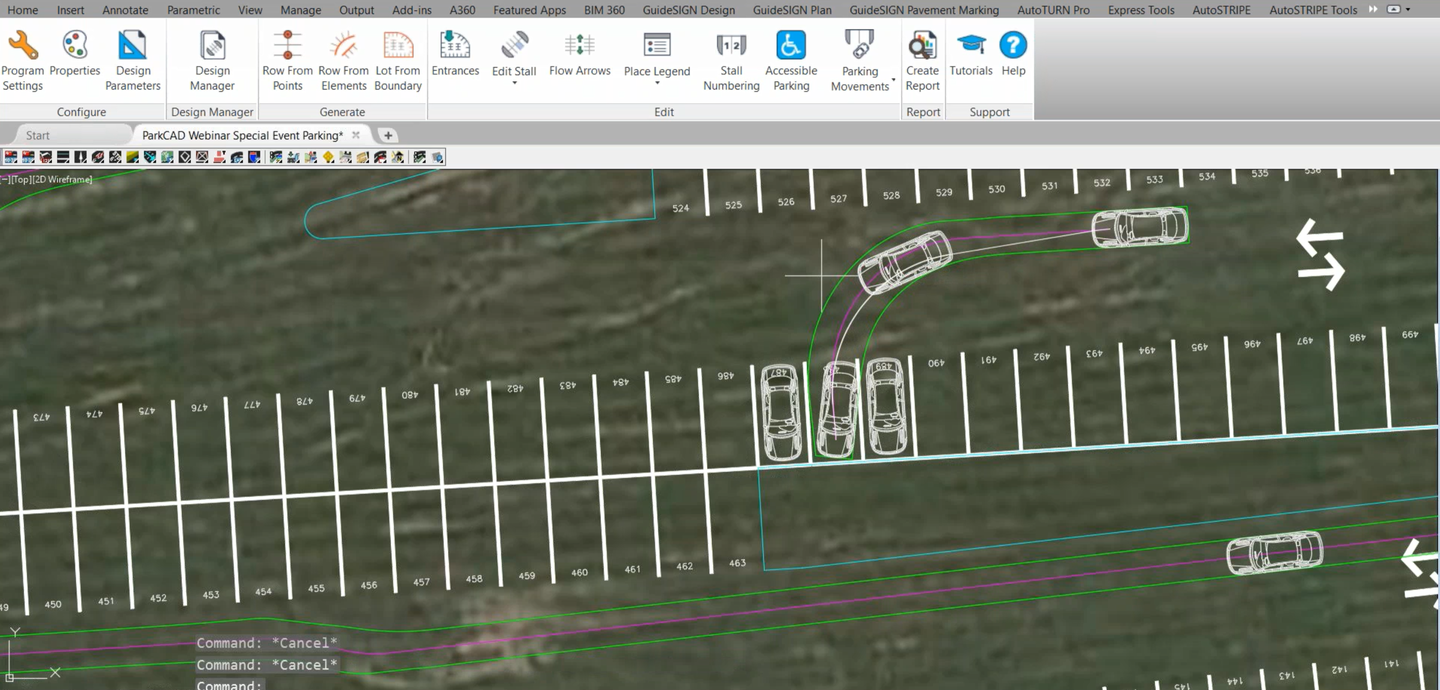Toggle ribbon minimize state button

(x=1394, y=9)
